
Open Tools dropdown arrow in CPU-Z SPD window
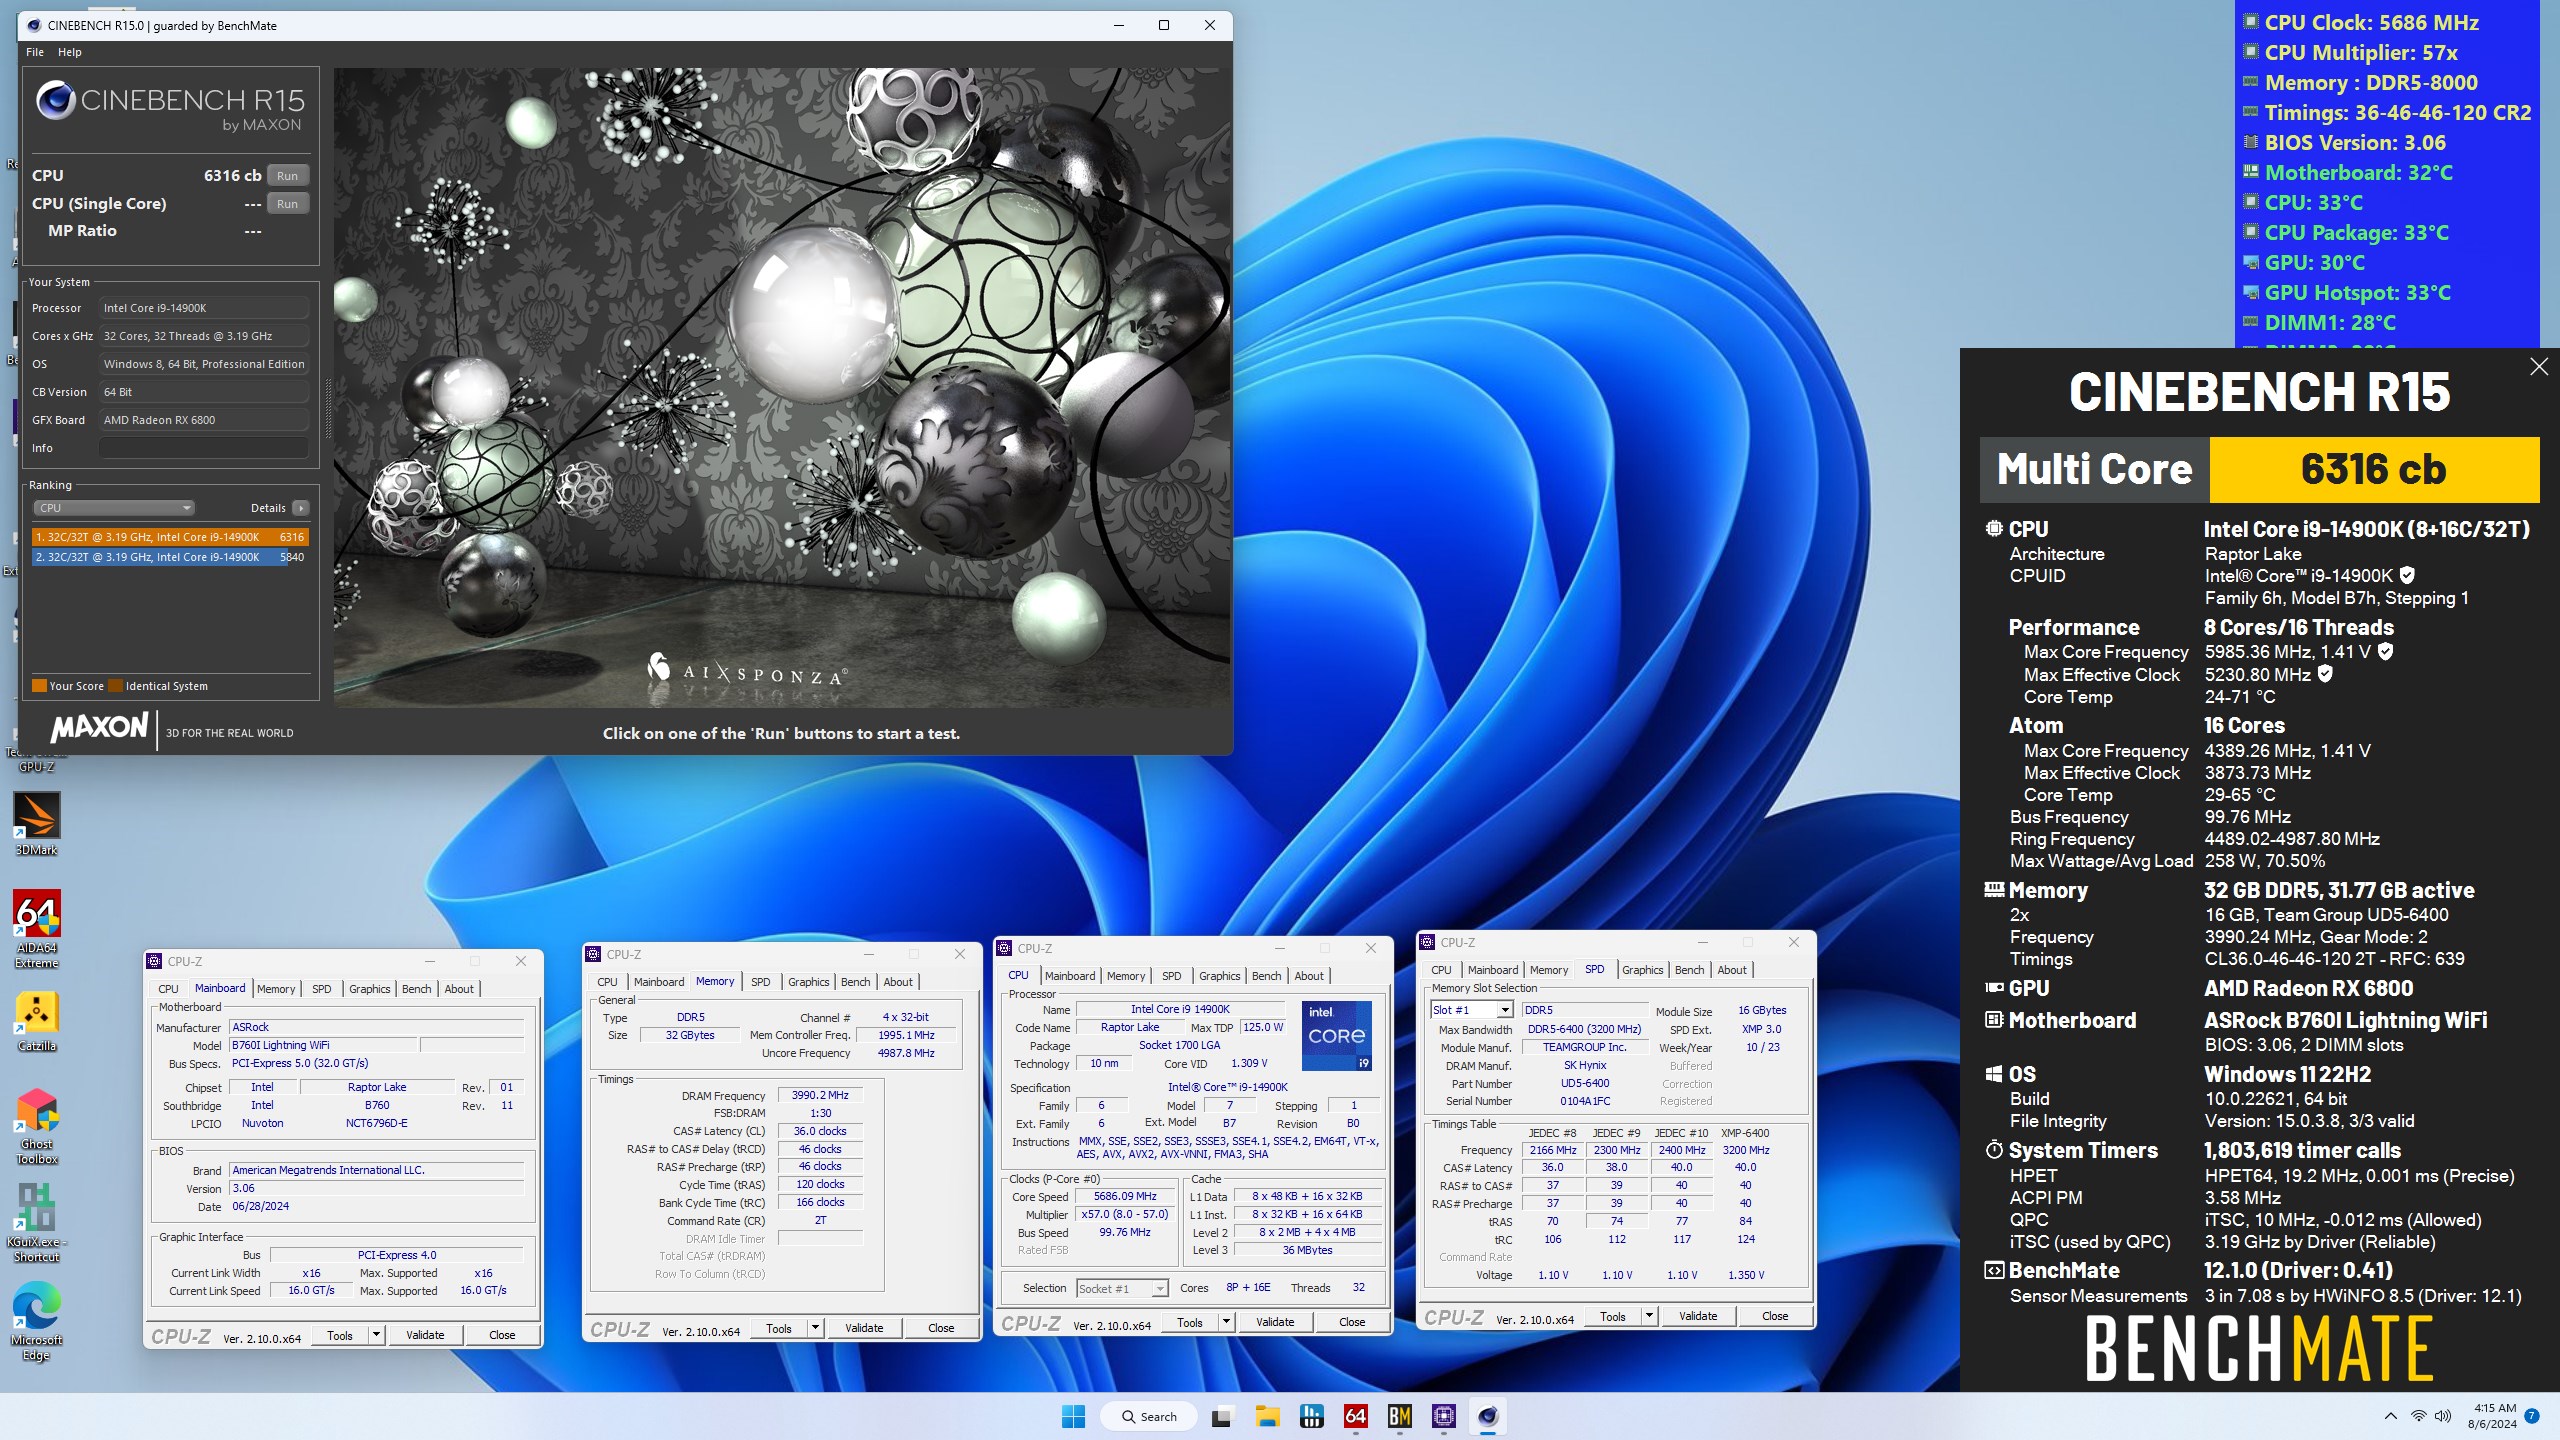(1650, 1316)
